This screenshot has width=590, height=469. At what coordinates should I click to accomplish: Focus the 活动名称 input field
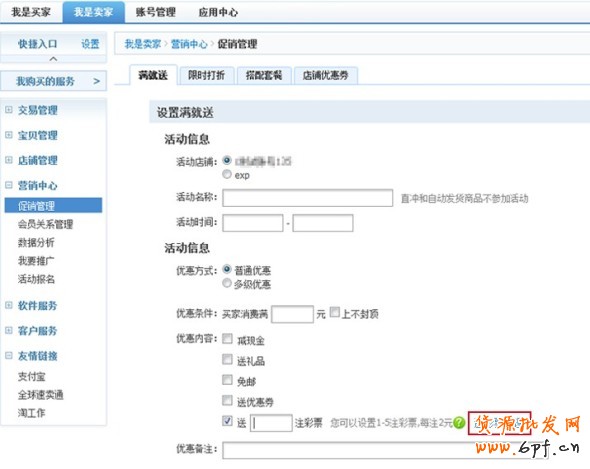(x=307, y=198)
